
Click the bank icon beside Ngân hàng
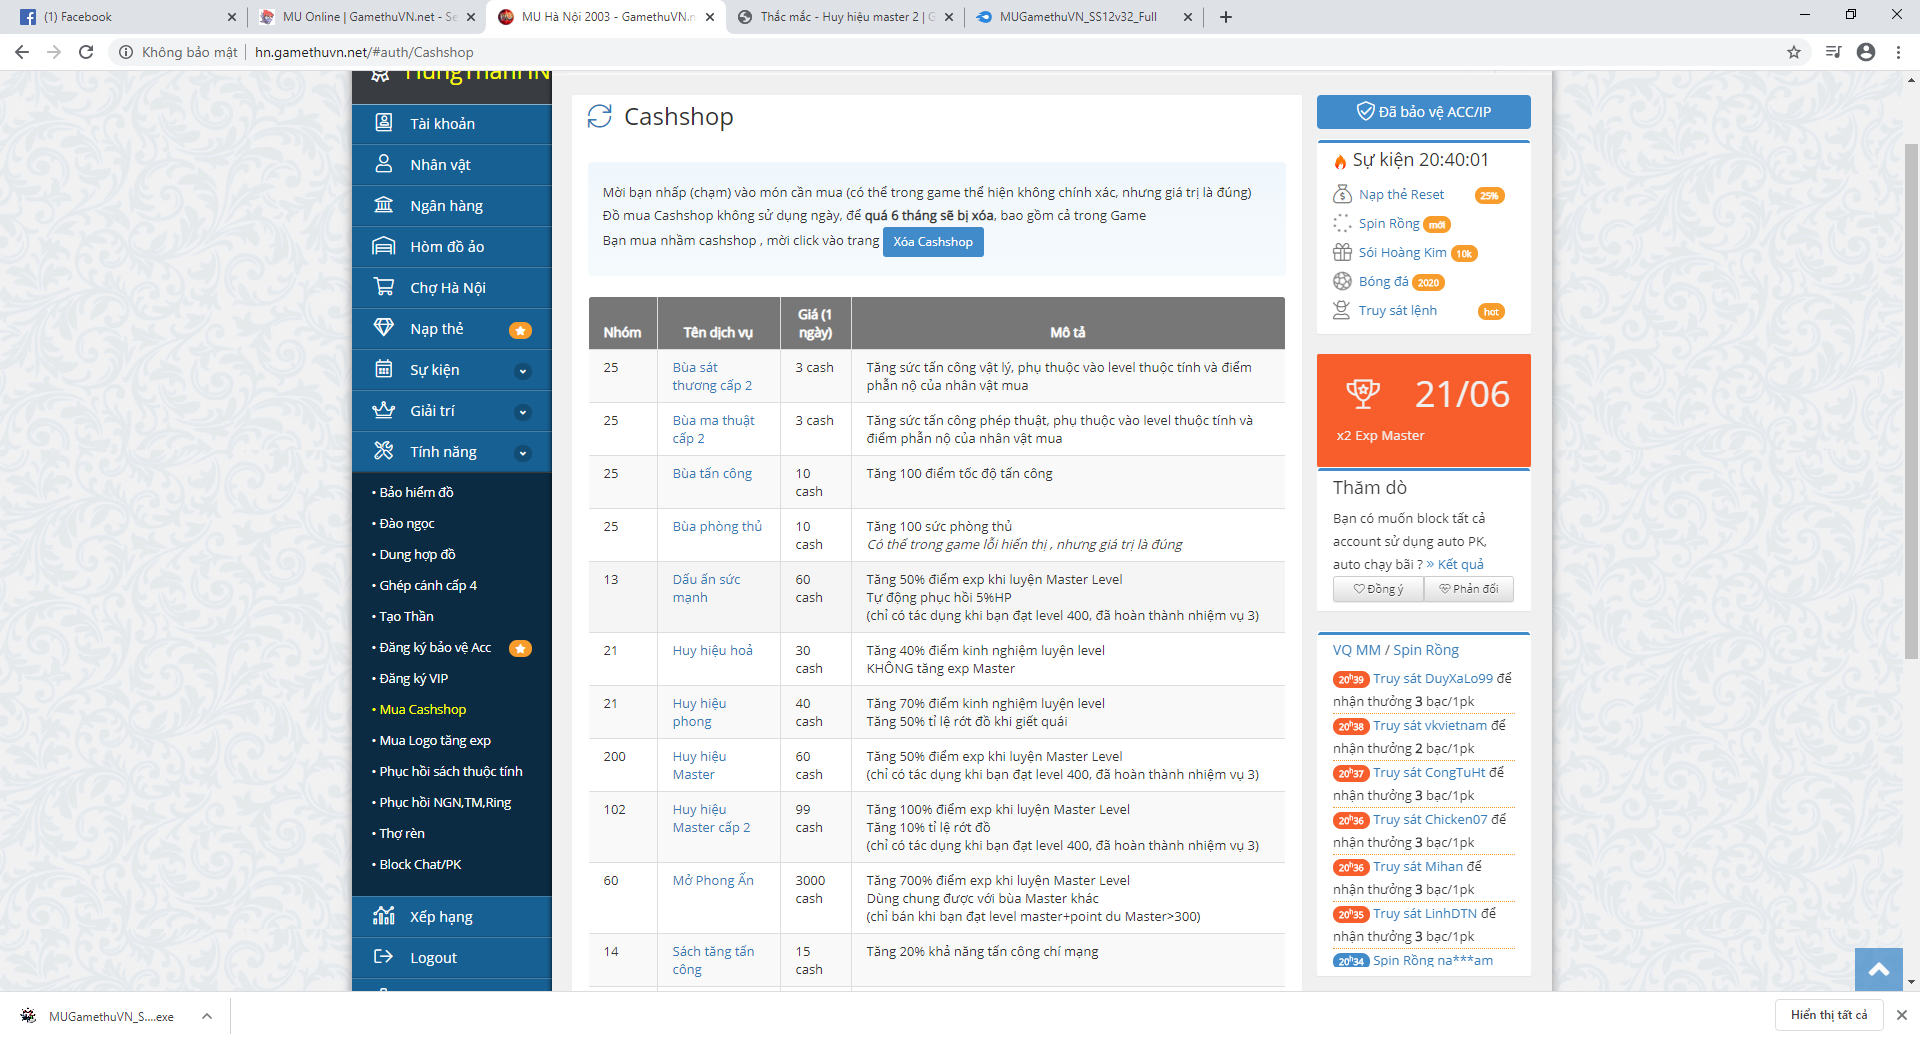383,205
